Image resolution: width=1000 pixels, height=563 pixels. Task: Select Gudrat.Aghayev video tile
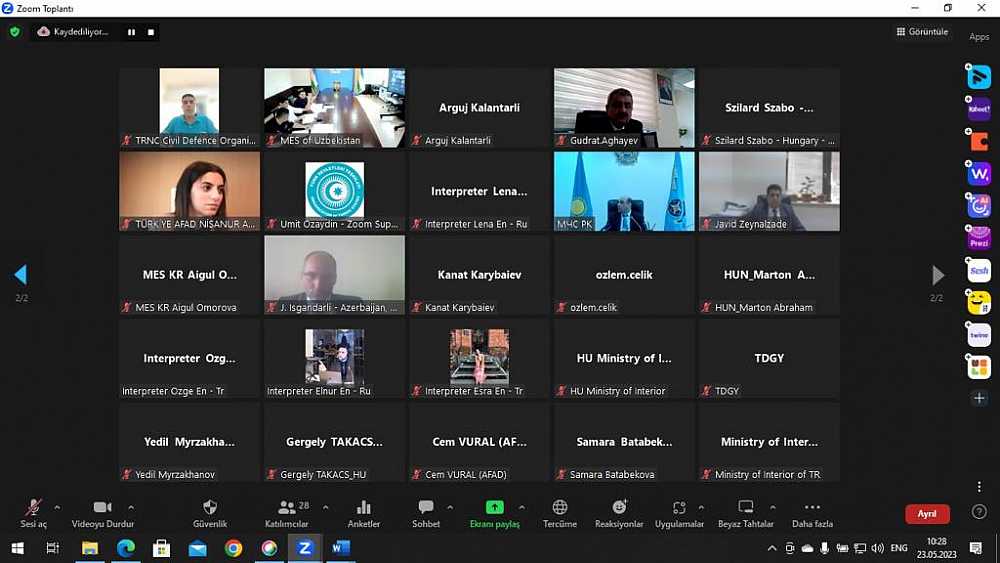624,107
